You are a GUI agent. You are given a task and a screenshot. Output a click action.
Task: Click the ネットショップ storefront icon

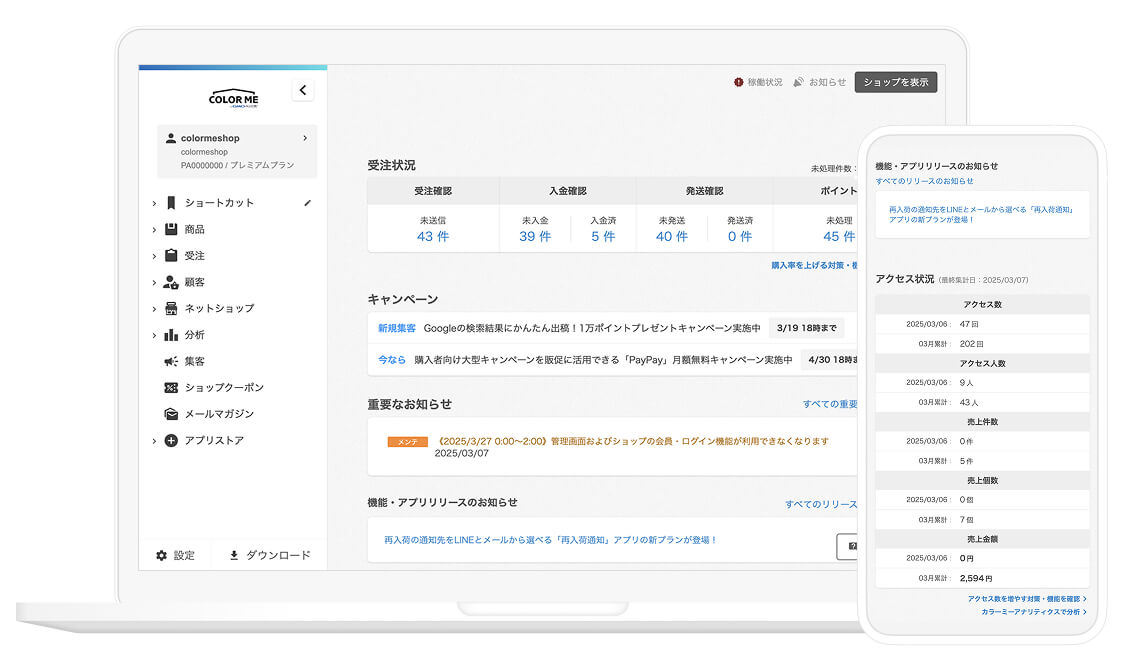tap(171, 308)
